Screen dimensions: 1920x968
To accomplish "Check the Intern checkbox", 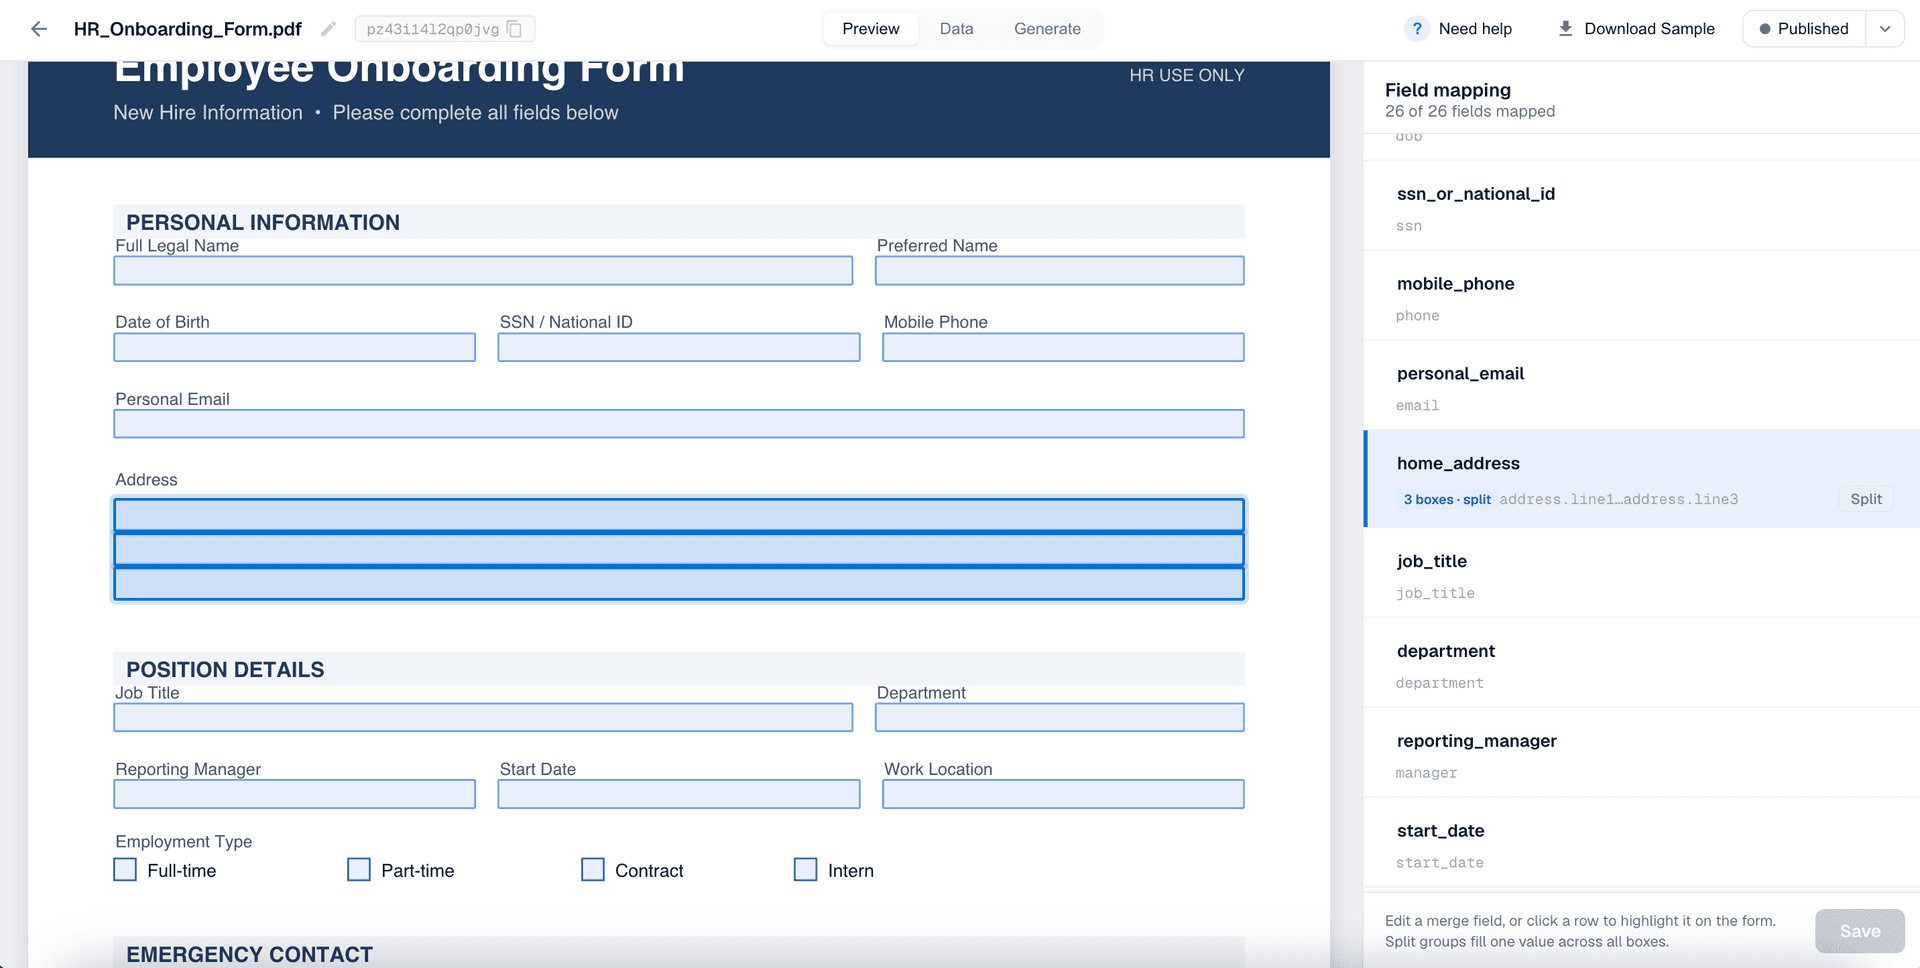I will click(805, 870).
